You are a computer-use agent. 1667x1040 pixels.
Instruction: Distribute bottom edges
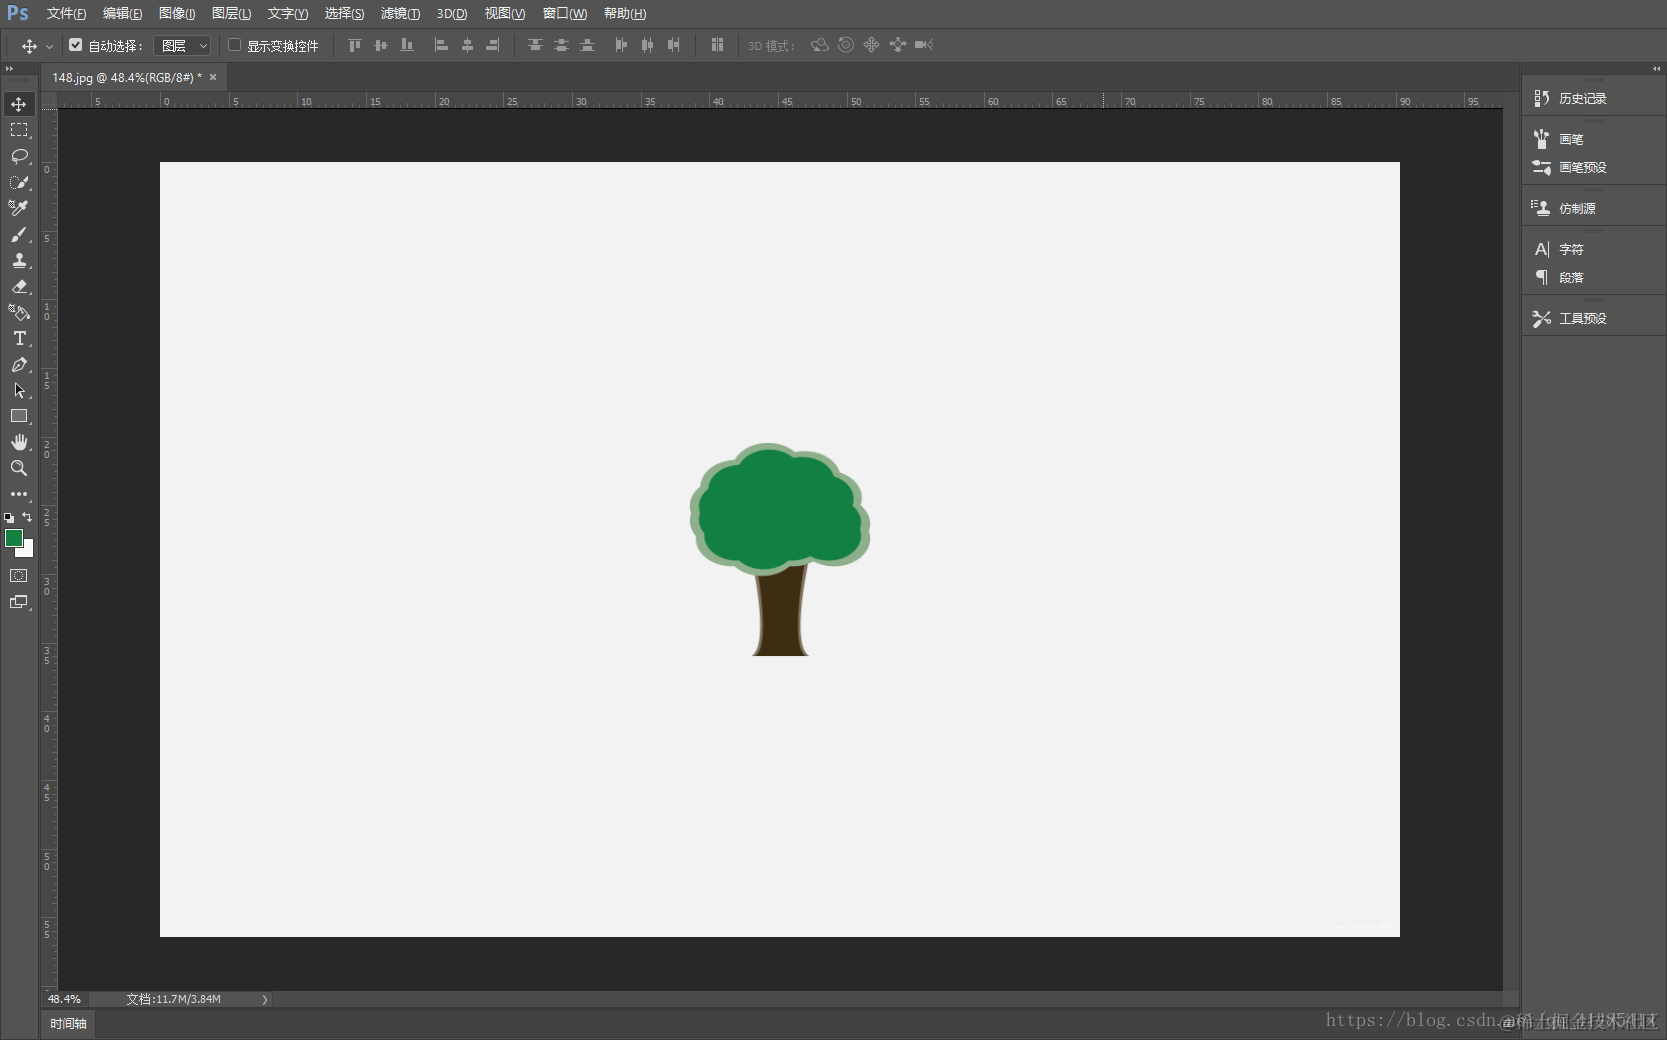click(587, 45)
